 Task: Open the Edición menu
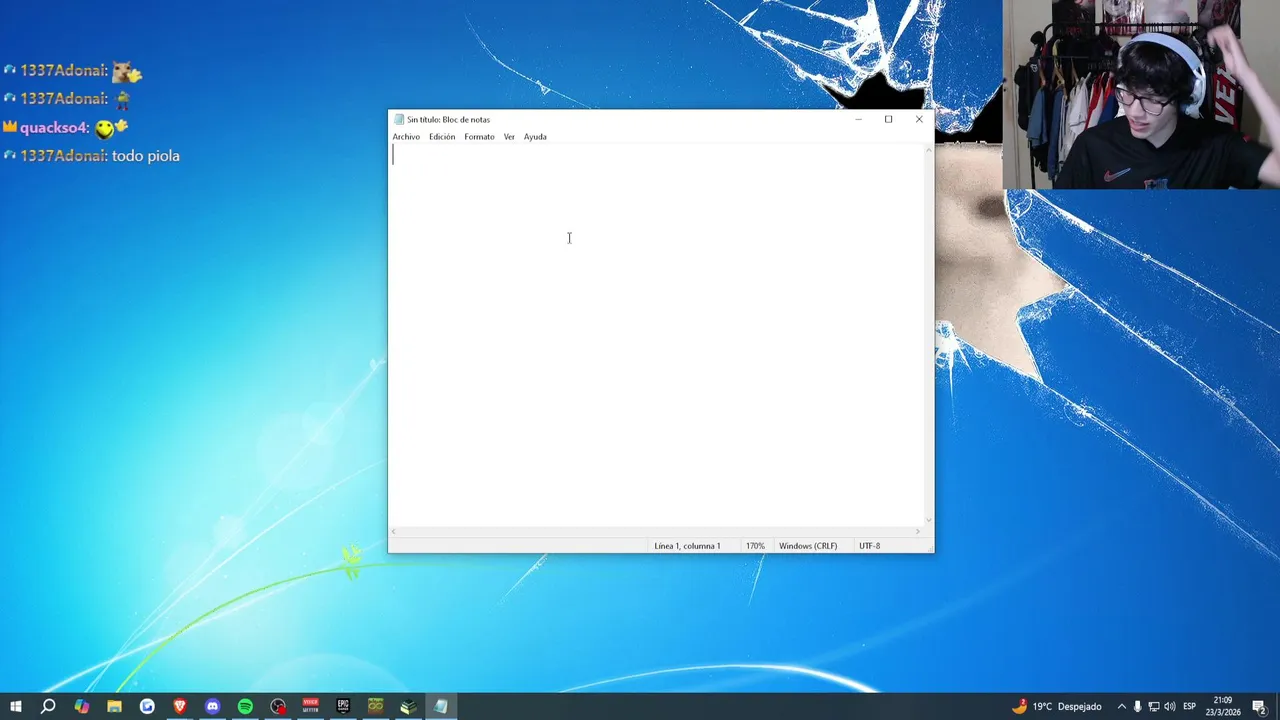[442, 137]
